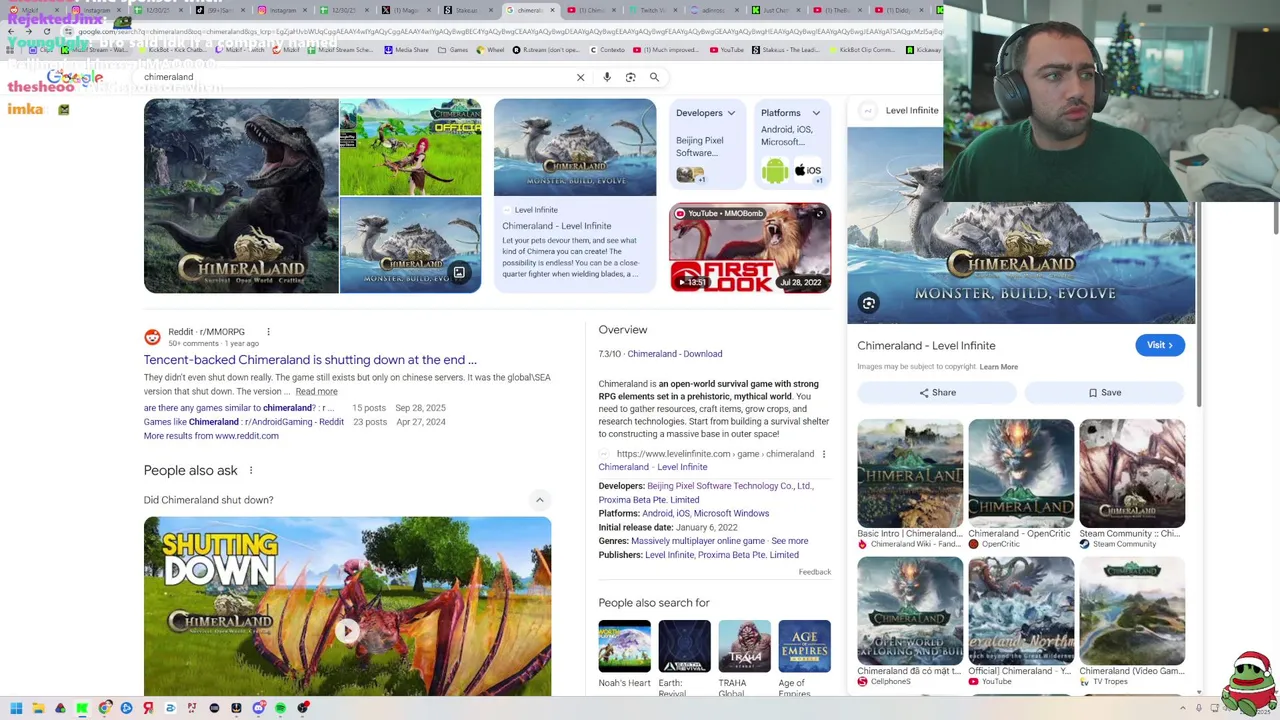
Task: Open the Android platform icon
Action: [775, 171]
